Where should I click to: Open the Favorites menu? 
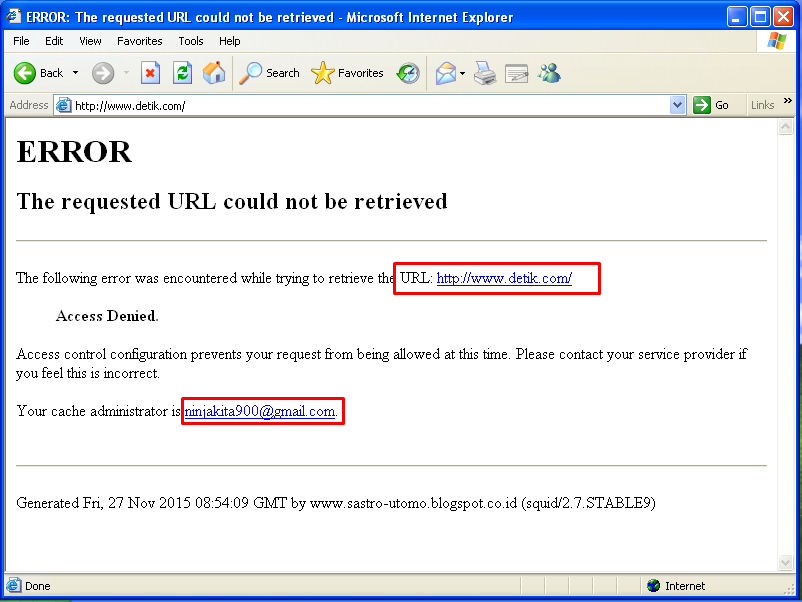(x=140, y=41)
